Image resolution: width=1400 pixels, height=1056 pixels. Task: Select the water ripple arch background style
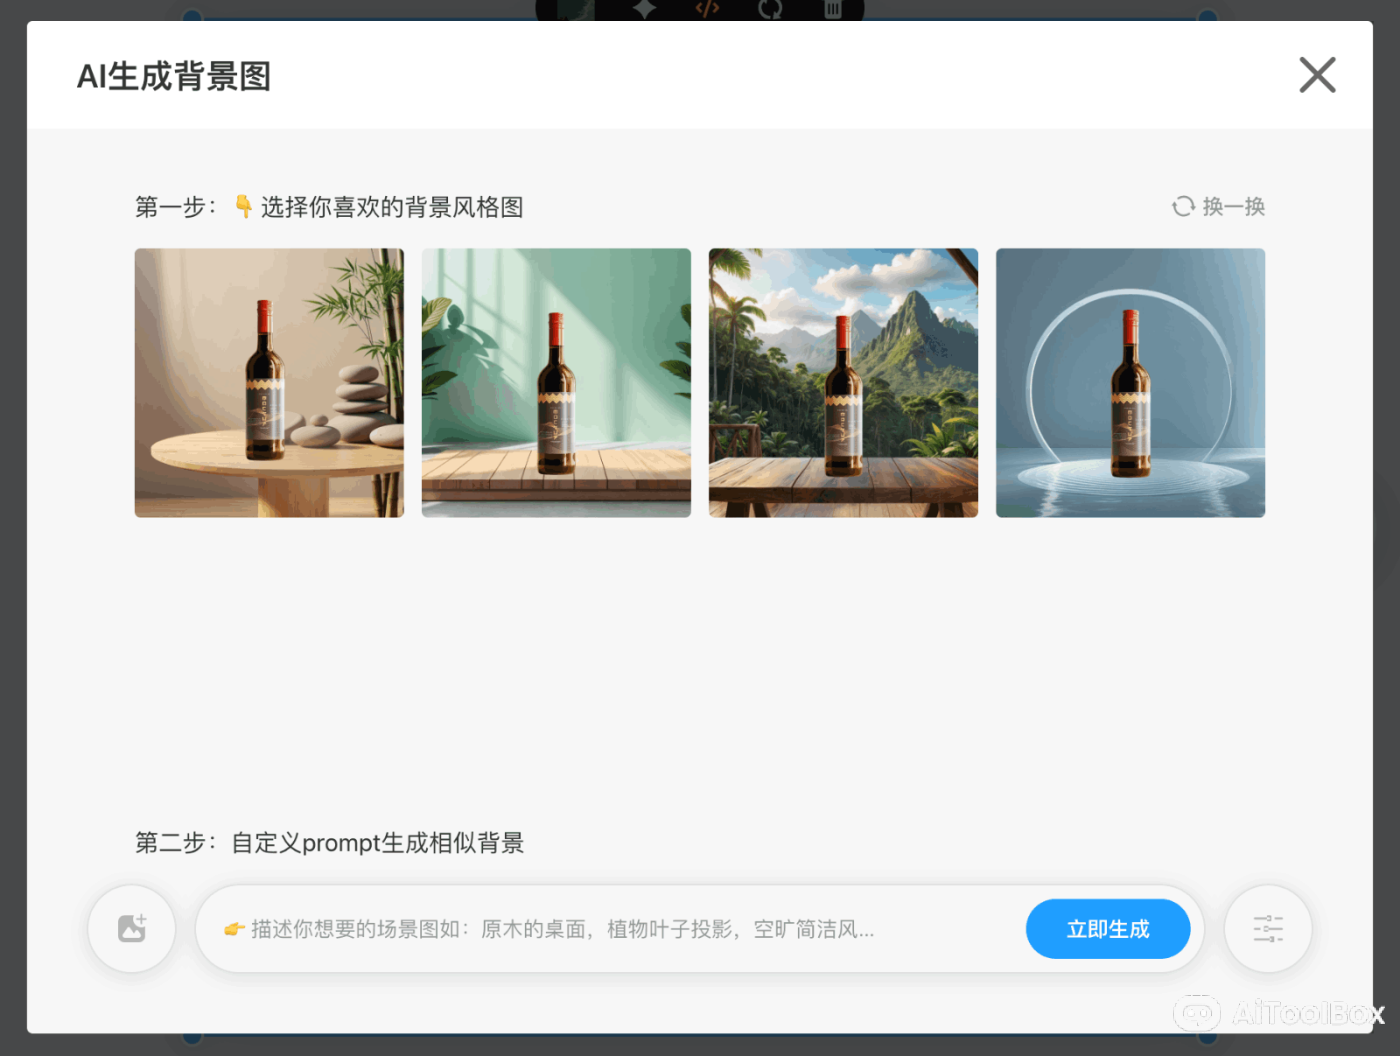point(1130,382)
